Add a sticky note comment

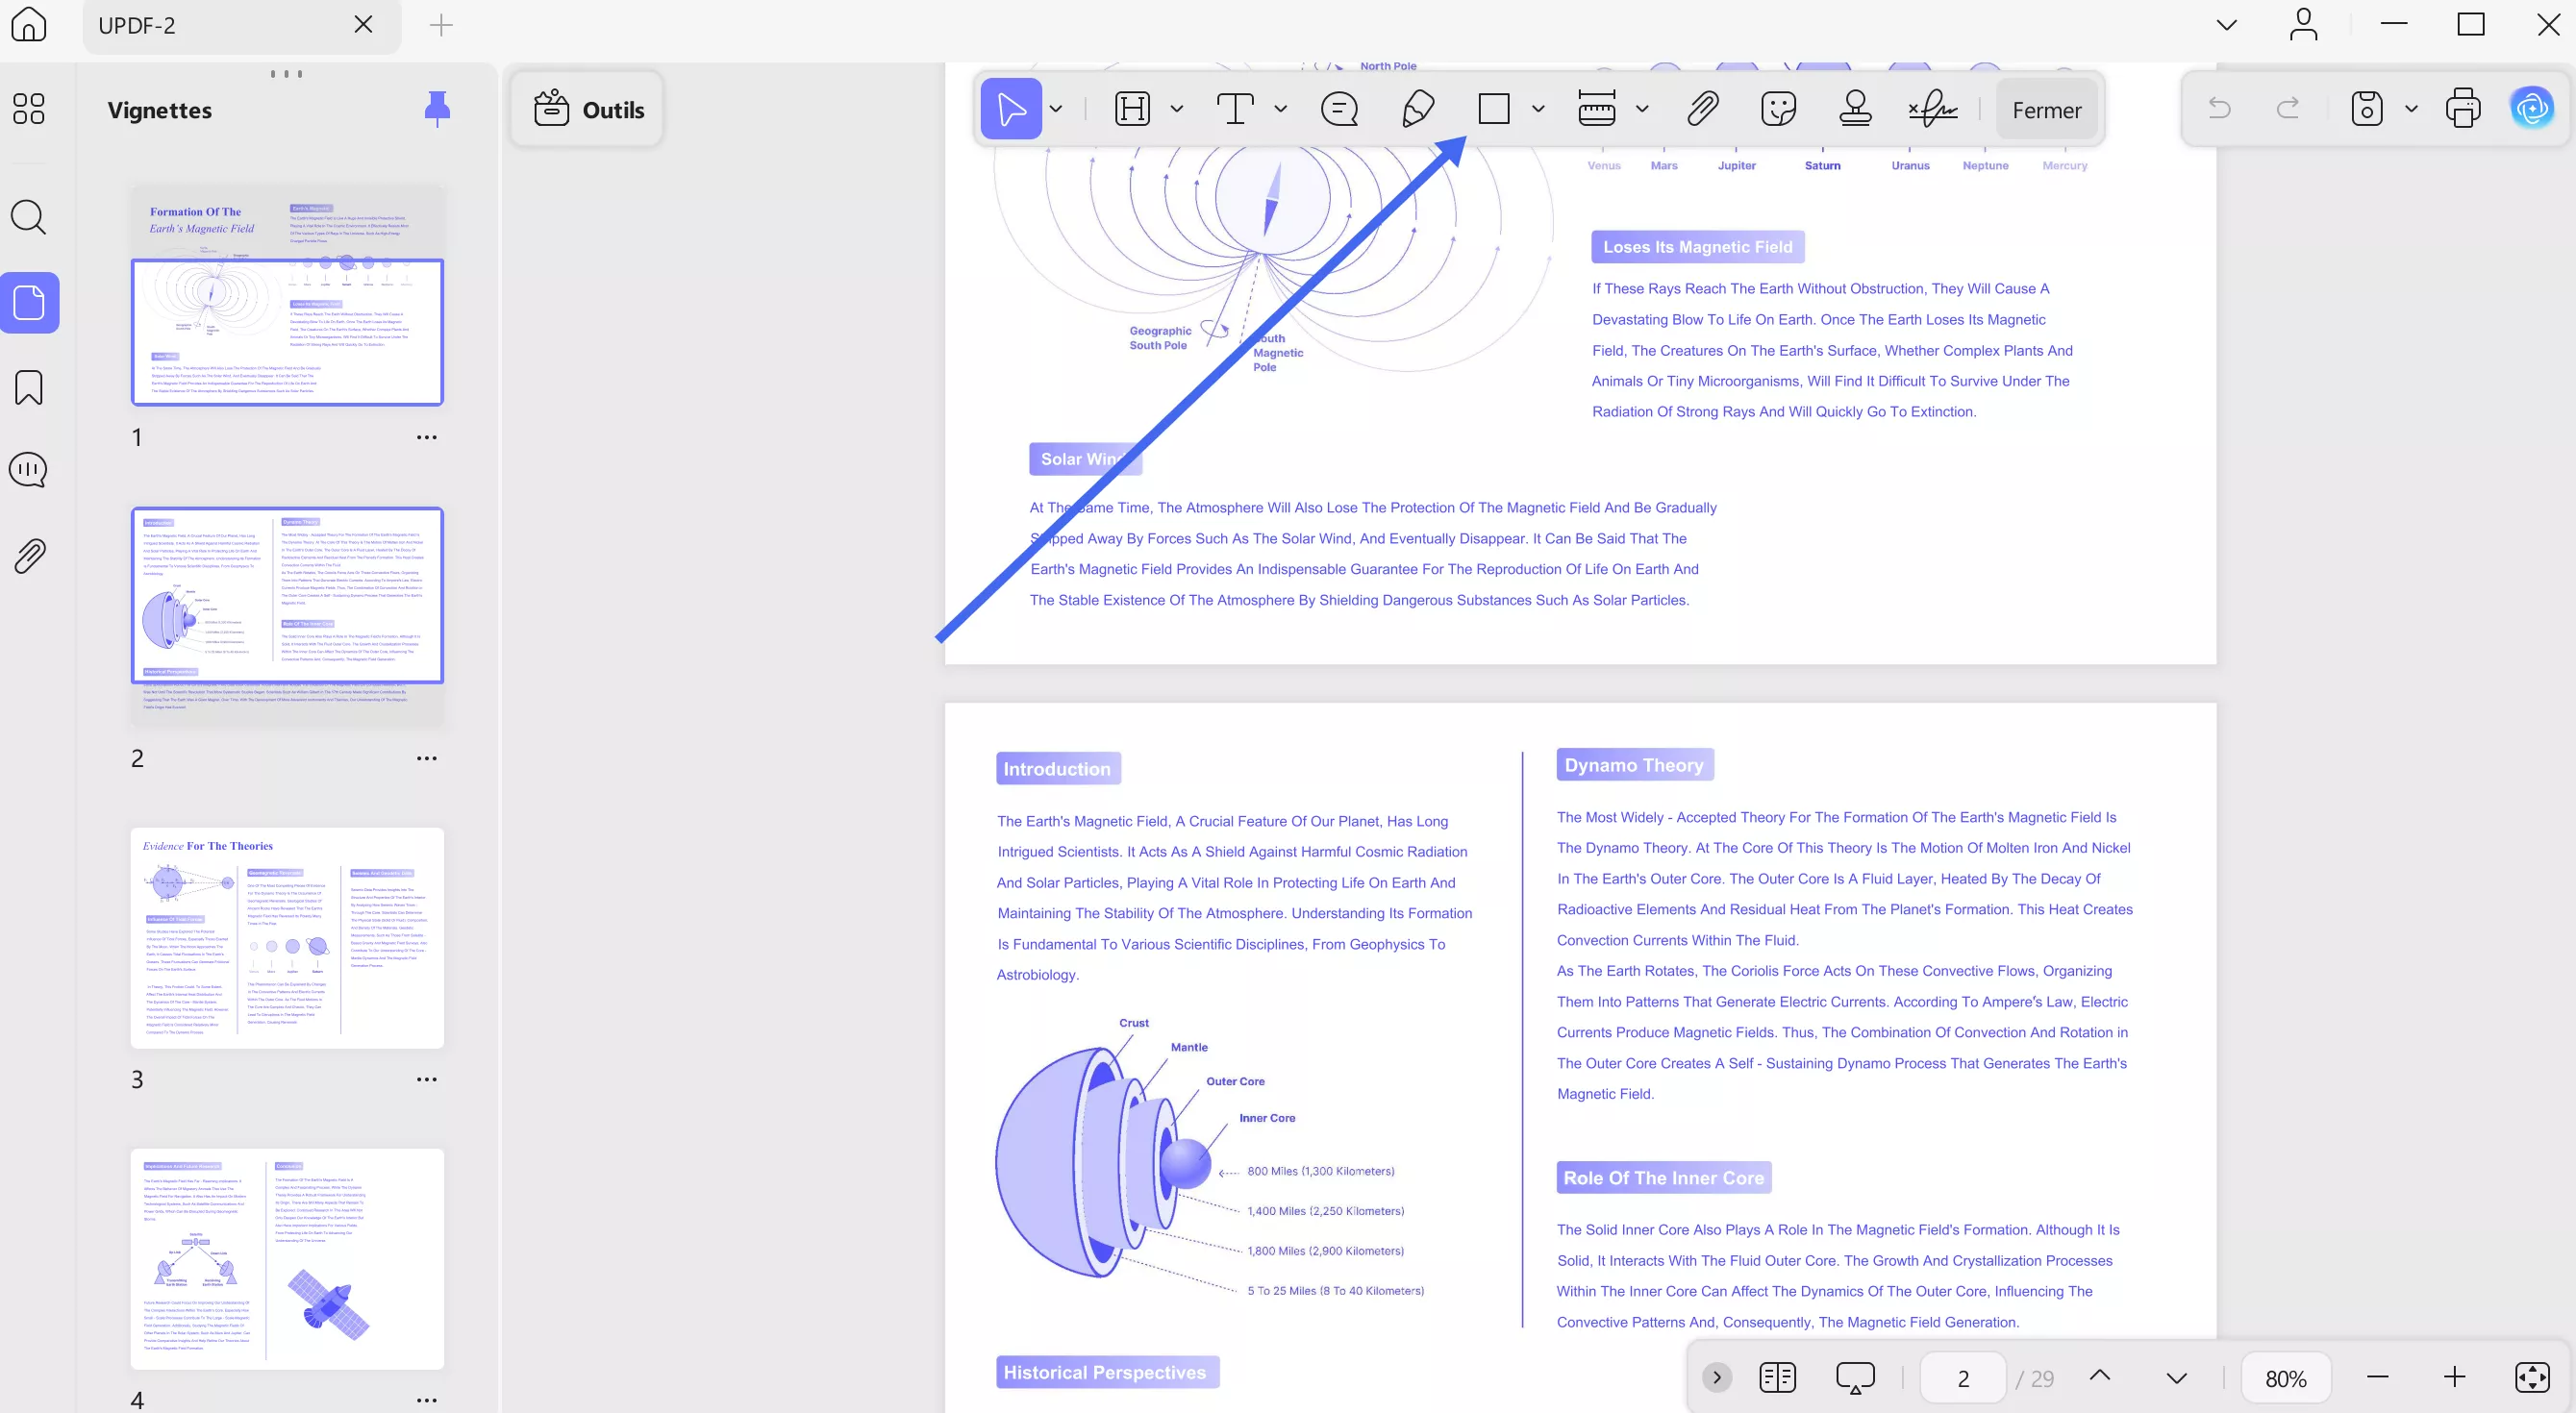[1339, 108]
